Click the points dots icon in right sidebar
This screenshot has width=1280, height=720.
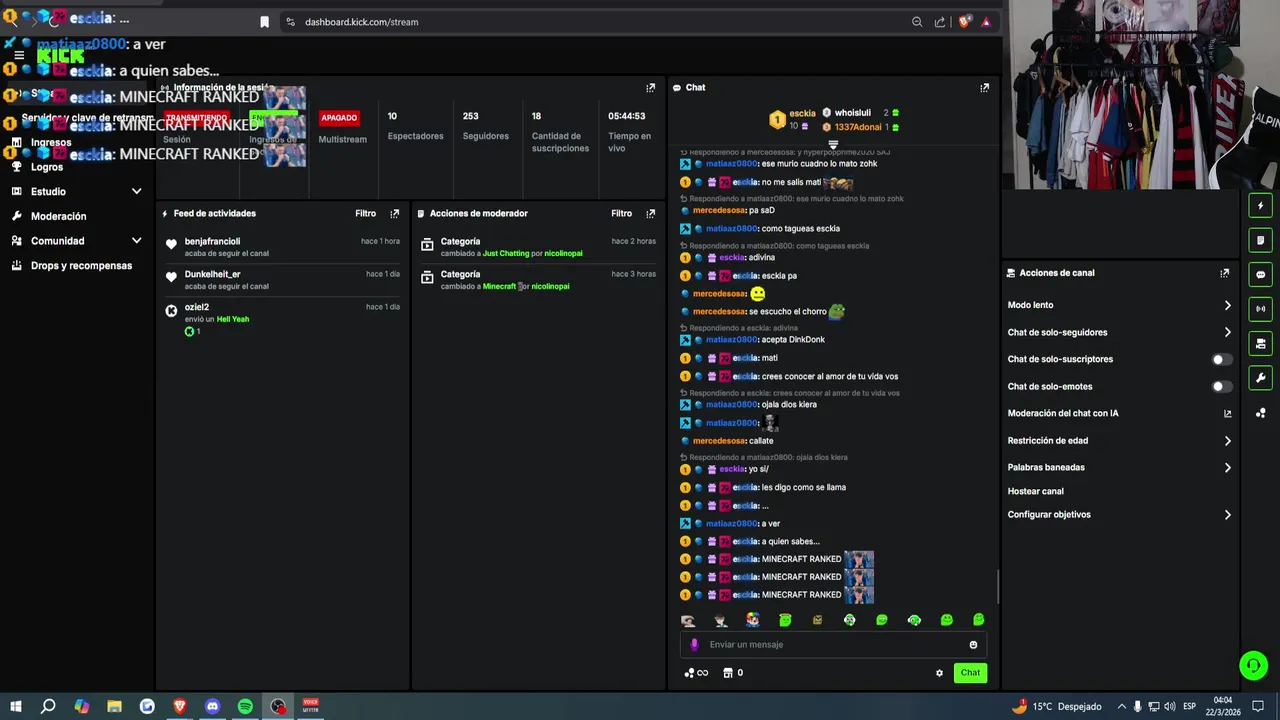[x=1260, y=413]
